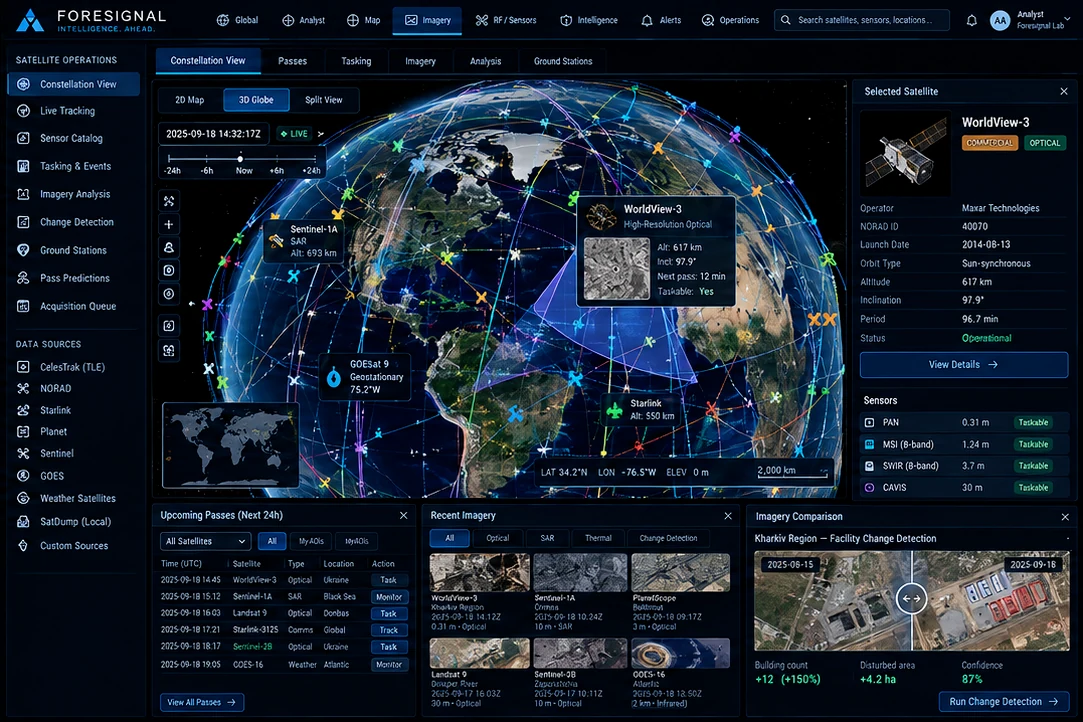Open Change Detection in sidebar
1083x722 pixels.
pyautogui.click(x=76, y=222)
